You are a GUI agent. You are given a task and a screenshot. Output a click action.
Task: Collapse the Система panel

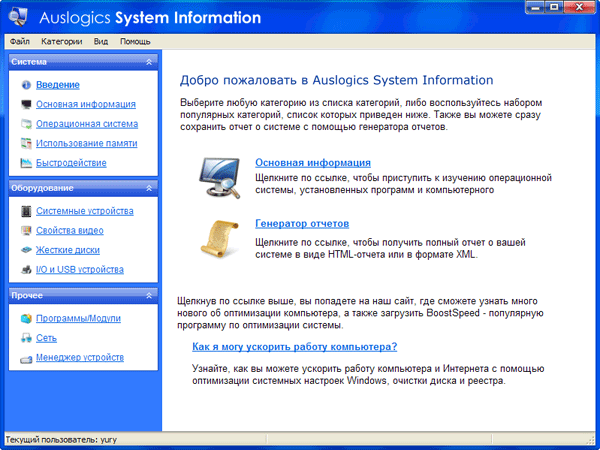(x=149, y=62)
